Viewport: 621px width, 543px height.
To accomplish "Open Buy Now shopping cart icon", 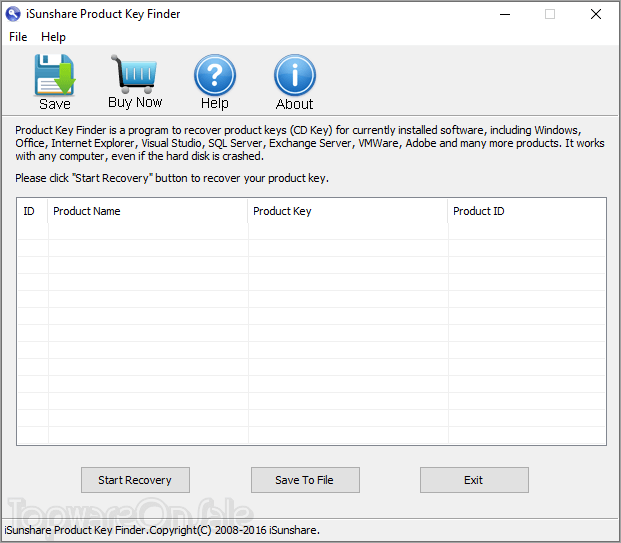I will click(135, 74).
